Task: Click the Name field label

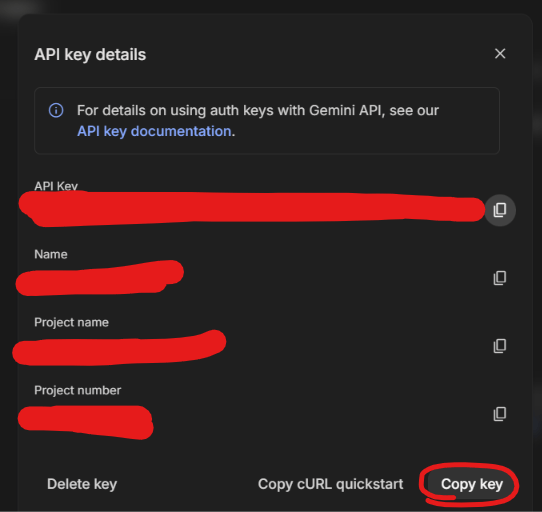Action: tap(51, 254)
